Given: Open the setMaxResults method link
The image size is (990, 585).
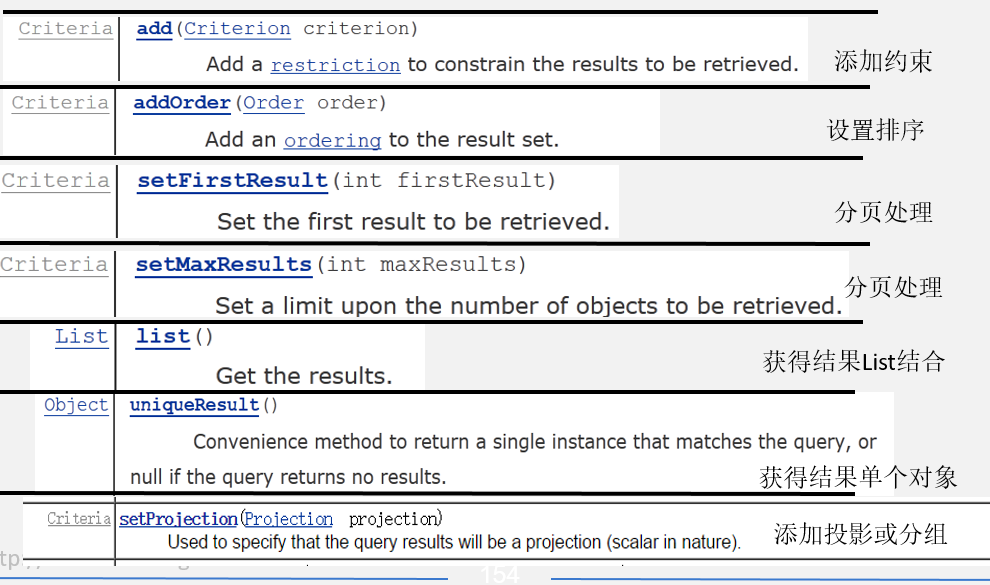Looking at the screenshot, I should point(224,265).
